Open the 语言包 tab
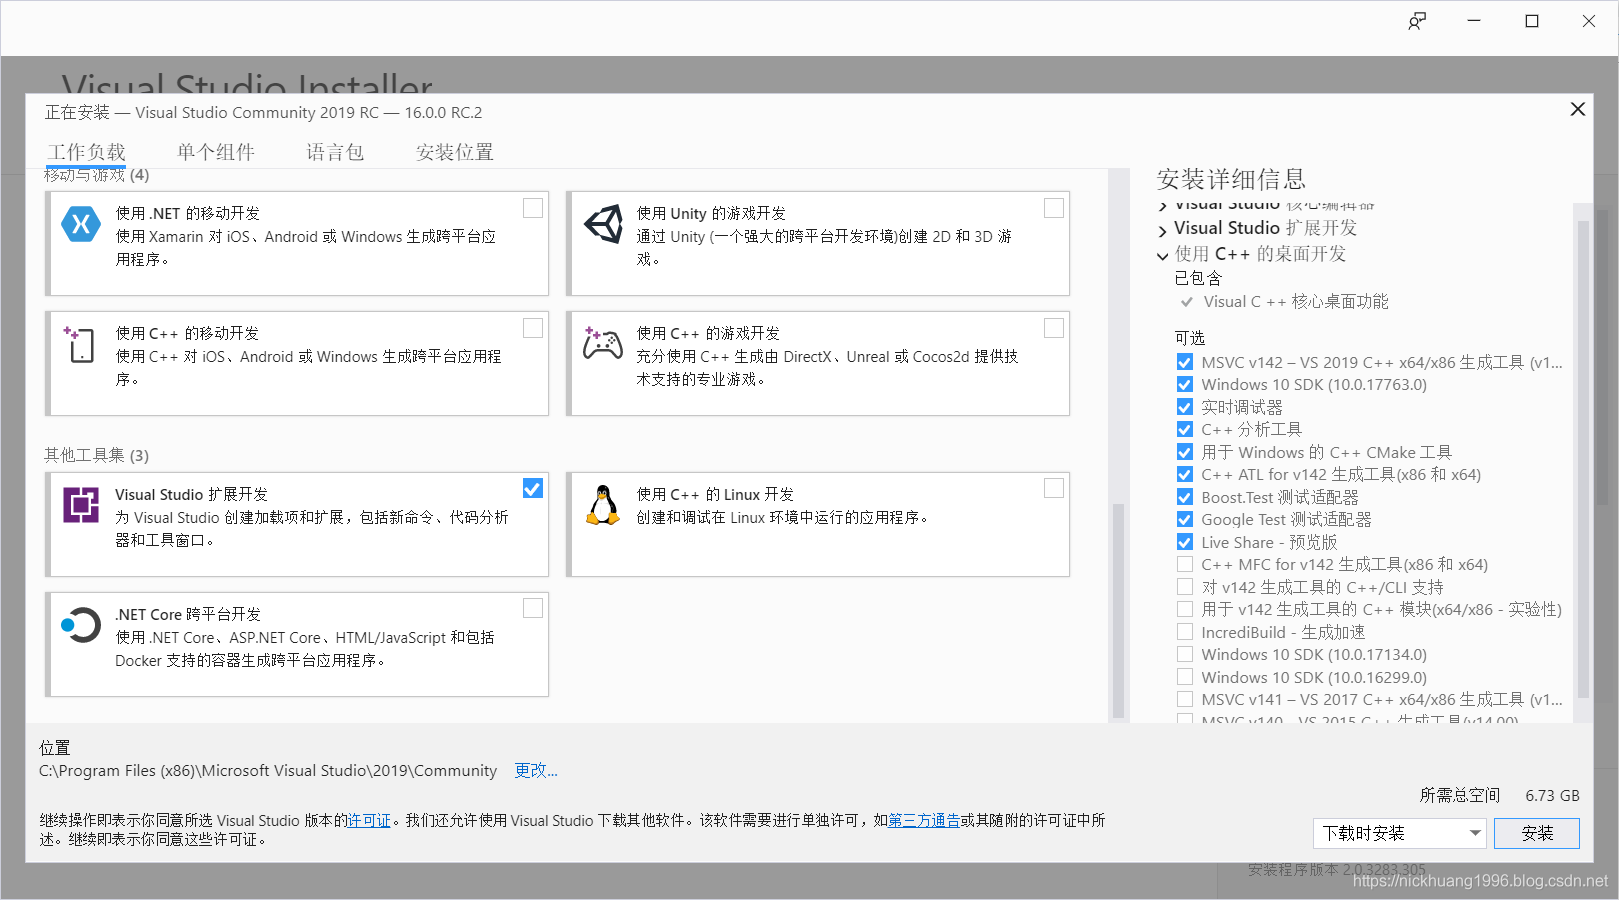1619x900 pixels. (x=335, y=151)
